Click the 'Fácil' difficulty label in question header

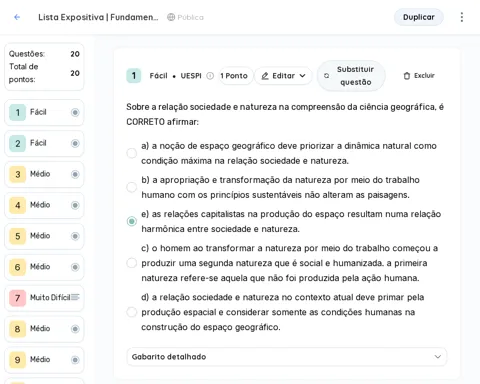click(158, 76)
